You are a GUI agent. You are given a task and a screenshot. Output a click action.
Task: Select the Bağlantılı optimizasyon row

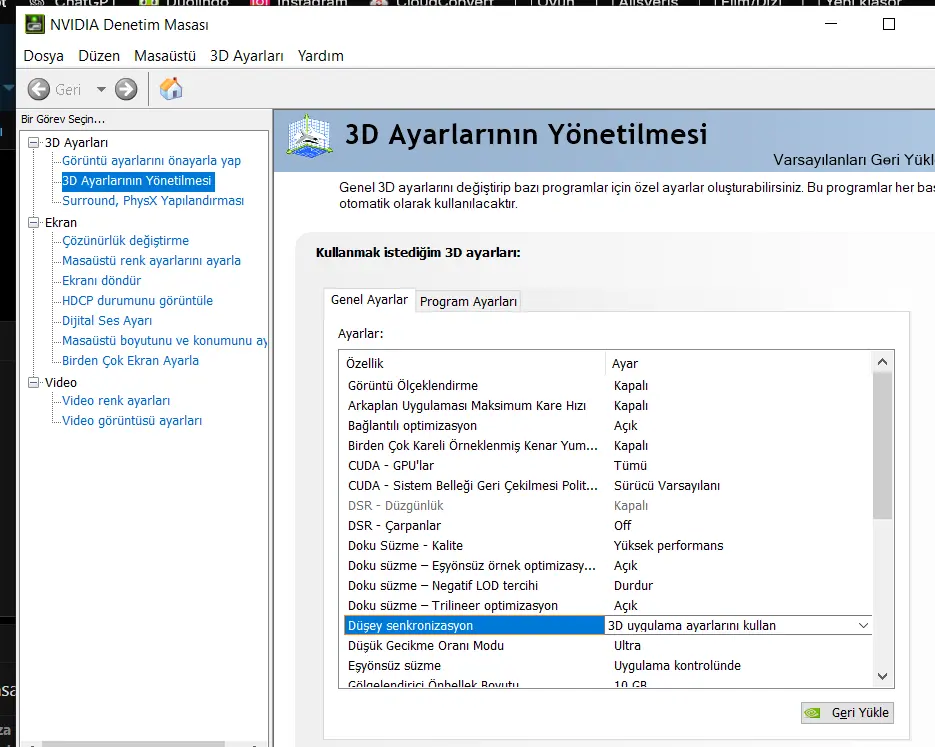click(x=608, y=426)
